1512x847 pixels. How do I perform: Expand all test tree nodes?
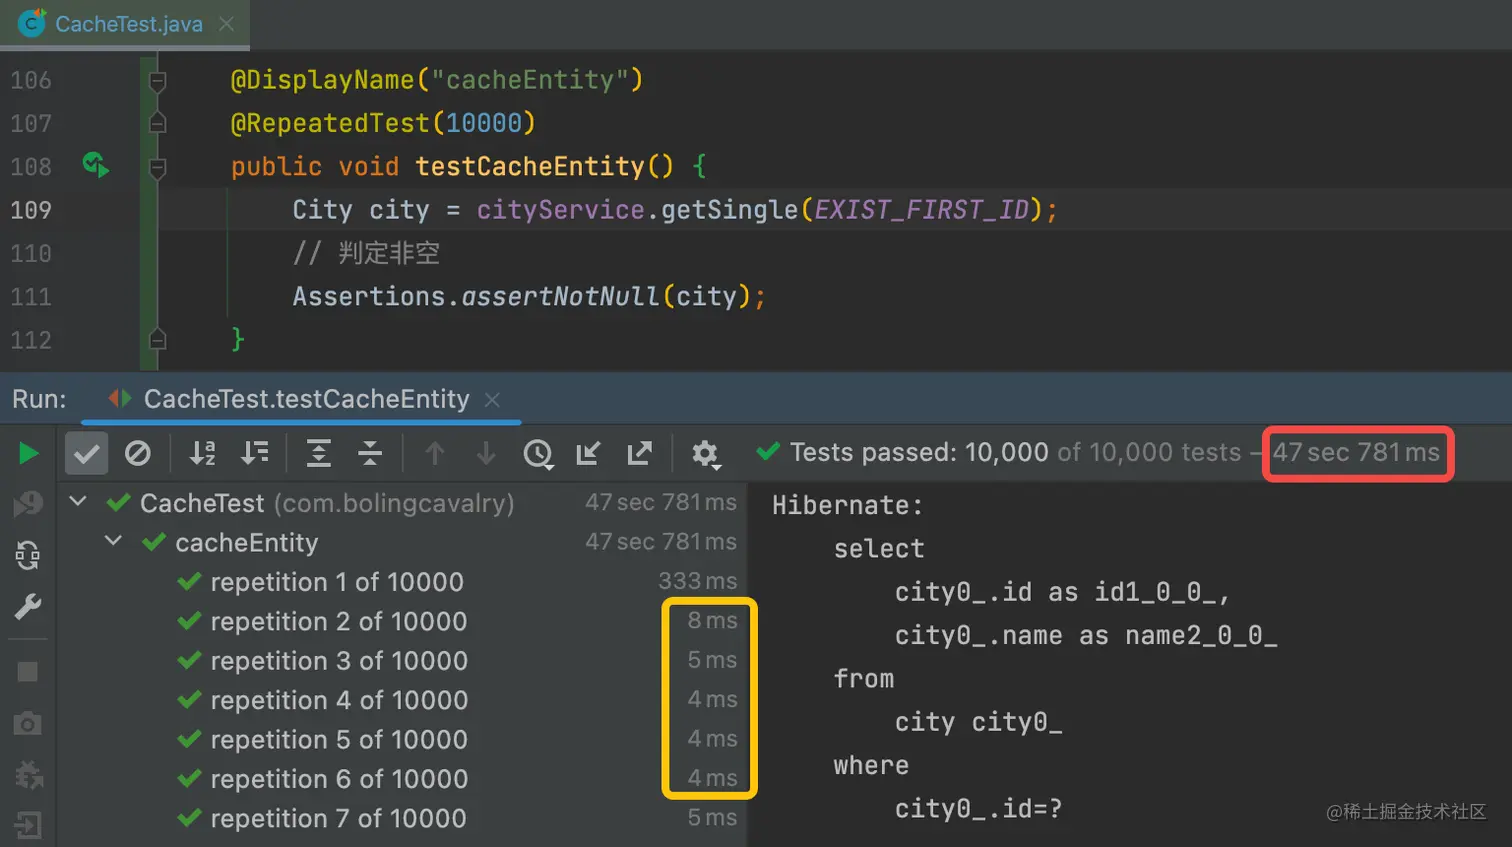(x=318, y=453)
